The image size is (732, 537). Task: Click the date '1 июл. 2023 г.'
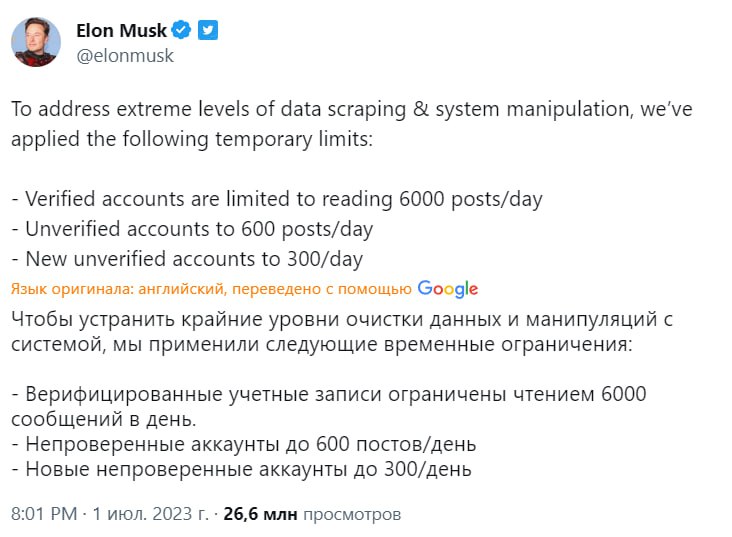point(149,514)
